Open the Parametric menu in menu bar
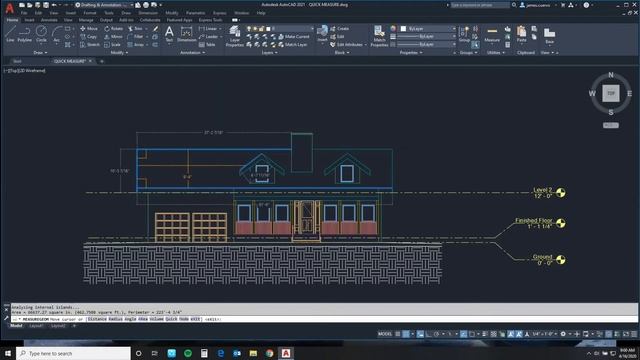640x360 pixels. [196, 13]
